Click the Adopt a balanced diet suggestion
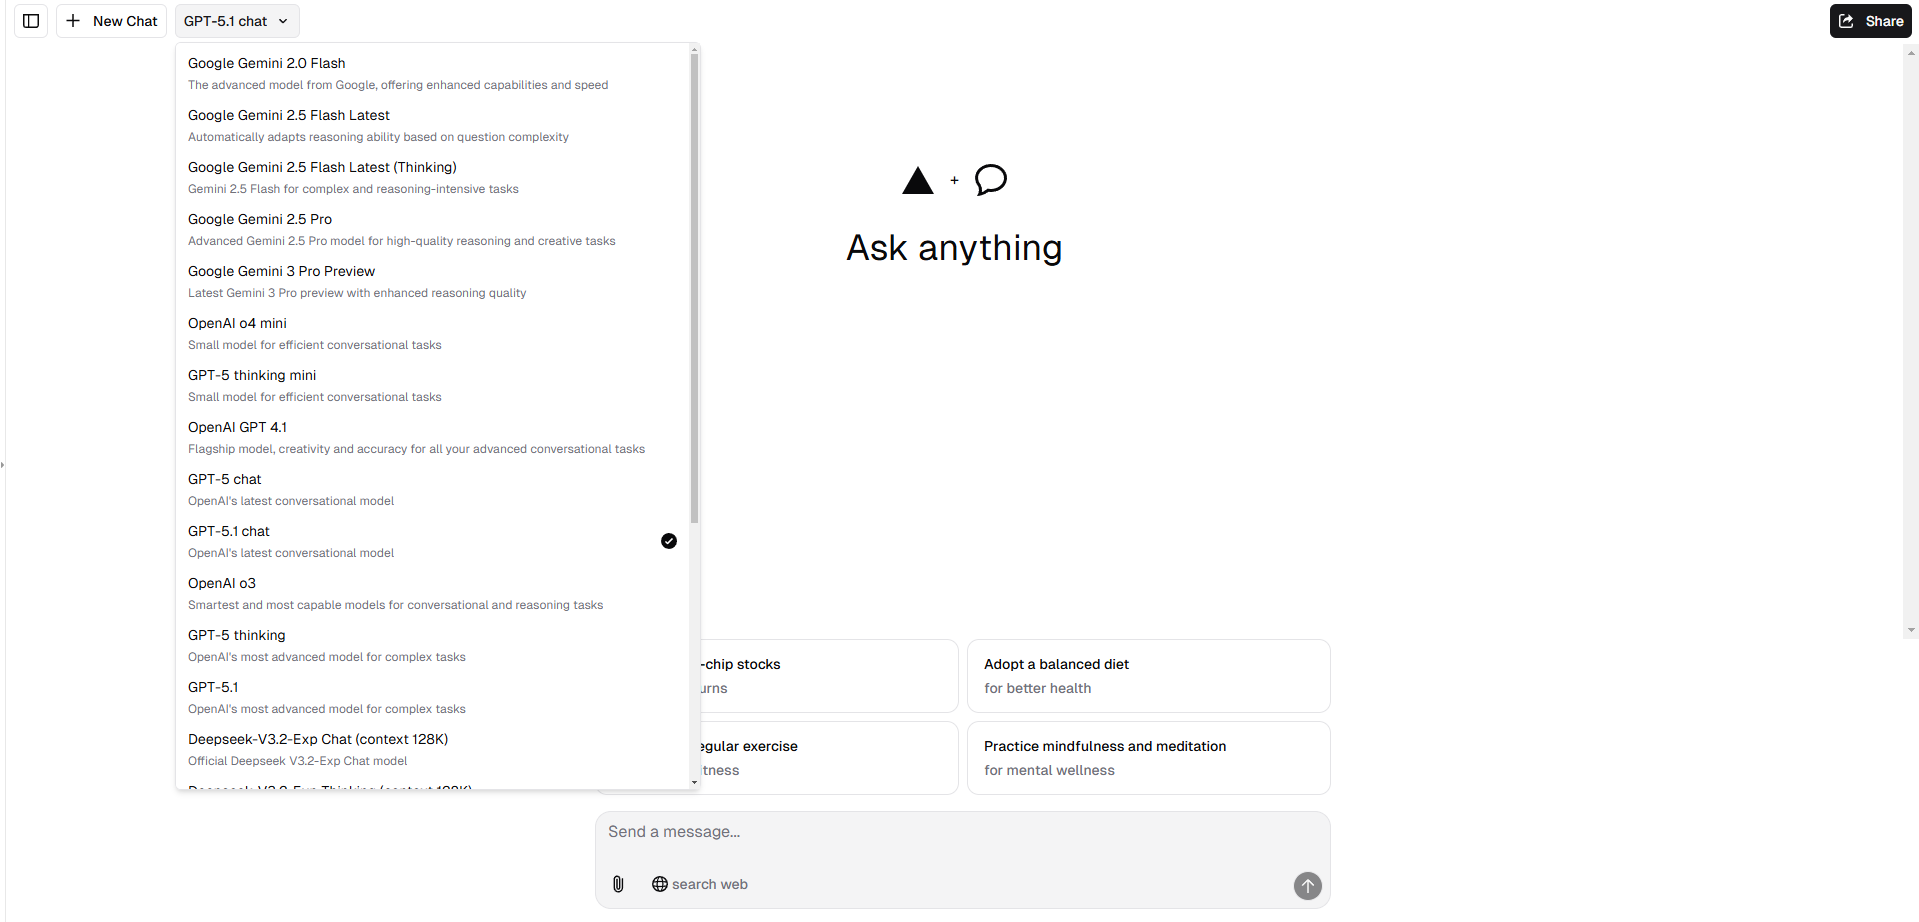1919x922 pixels. pyautogui.click(x=1148, y=676)
